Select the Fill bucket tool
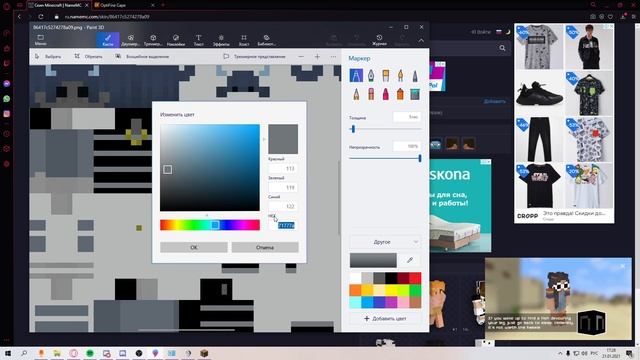Image resolution: width=640 pixels, height=360 pixels. point(415,94)
